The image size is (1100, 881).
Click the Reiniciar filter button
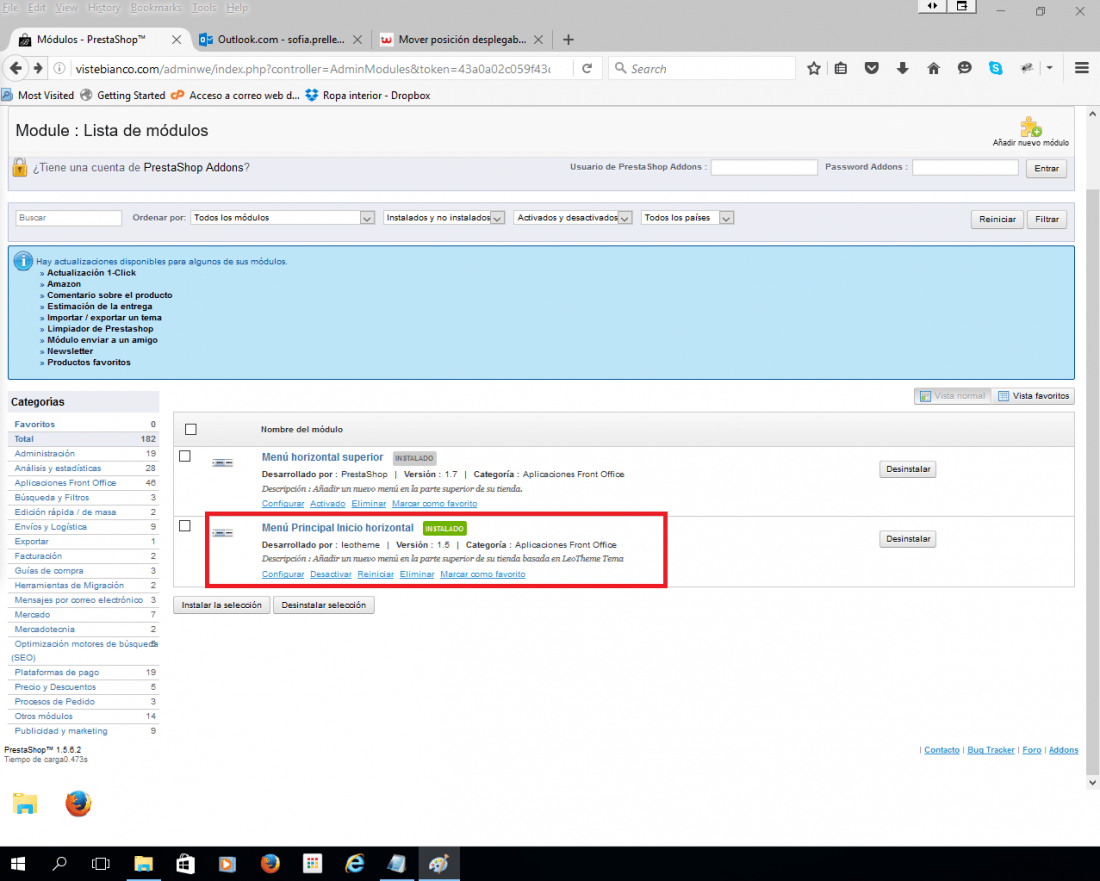(997, 219)
